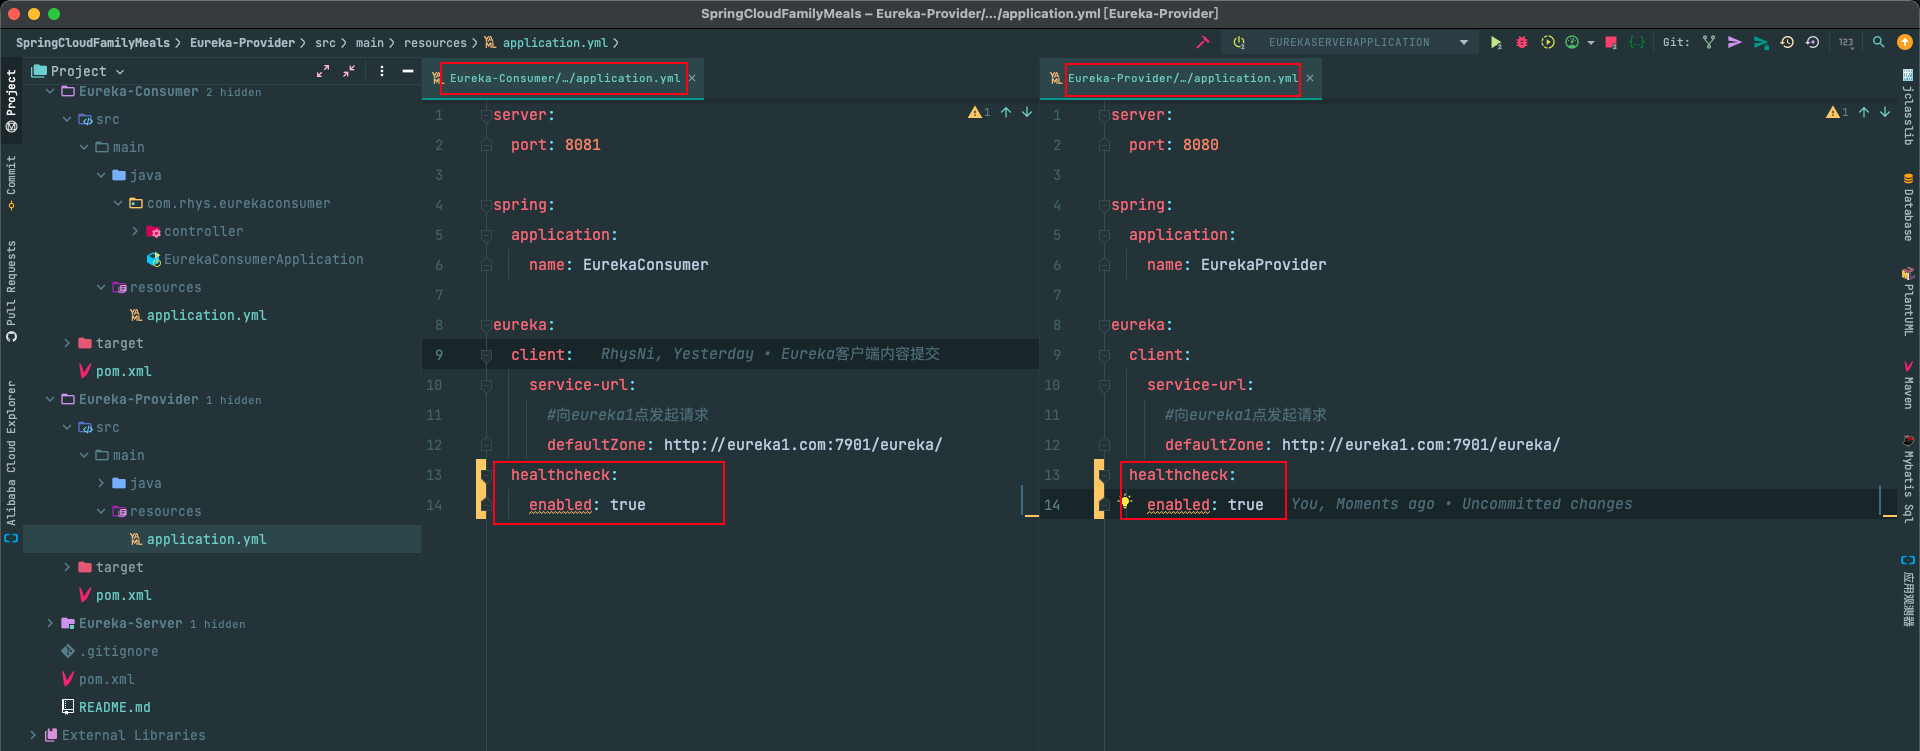This screenshot has width=1920, height=751.
Task: Fold the eureka block in provider editor gutter
Action: pos(1104,325)
